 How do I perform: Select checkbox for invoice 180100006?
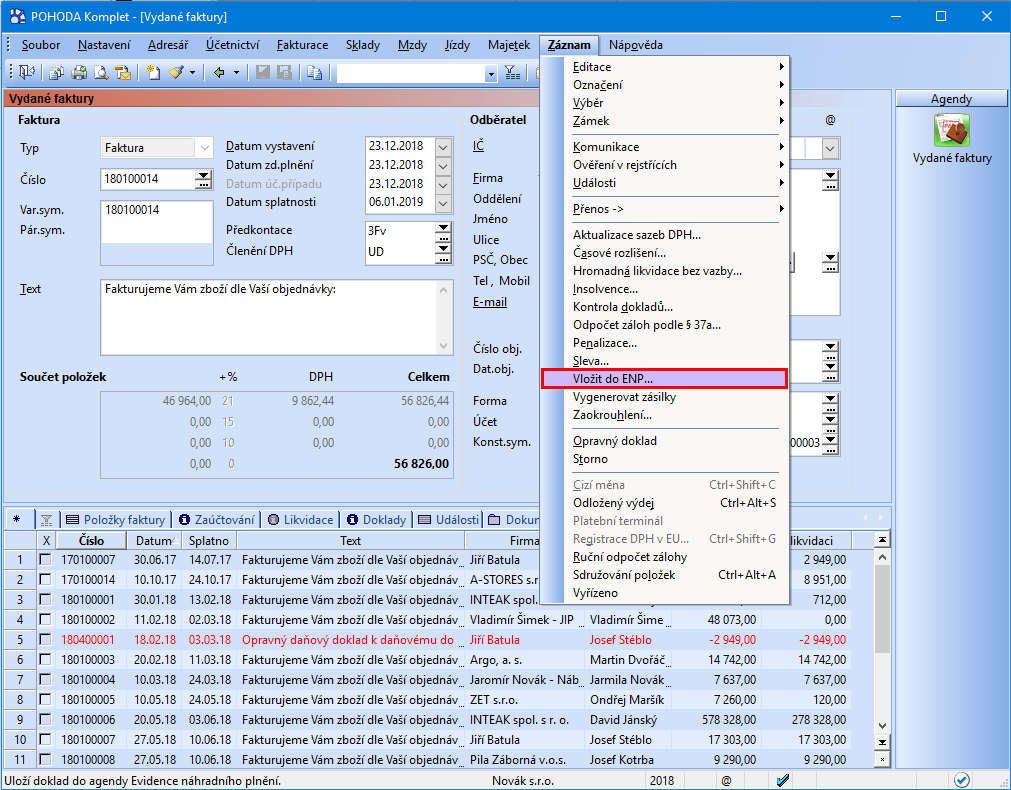point(45,720)
